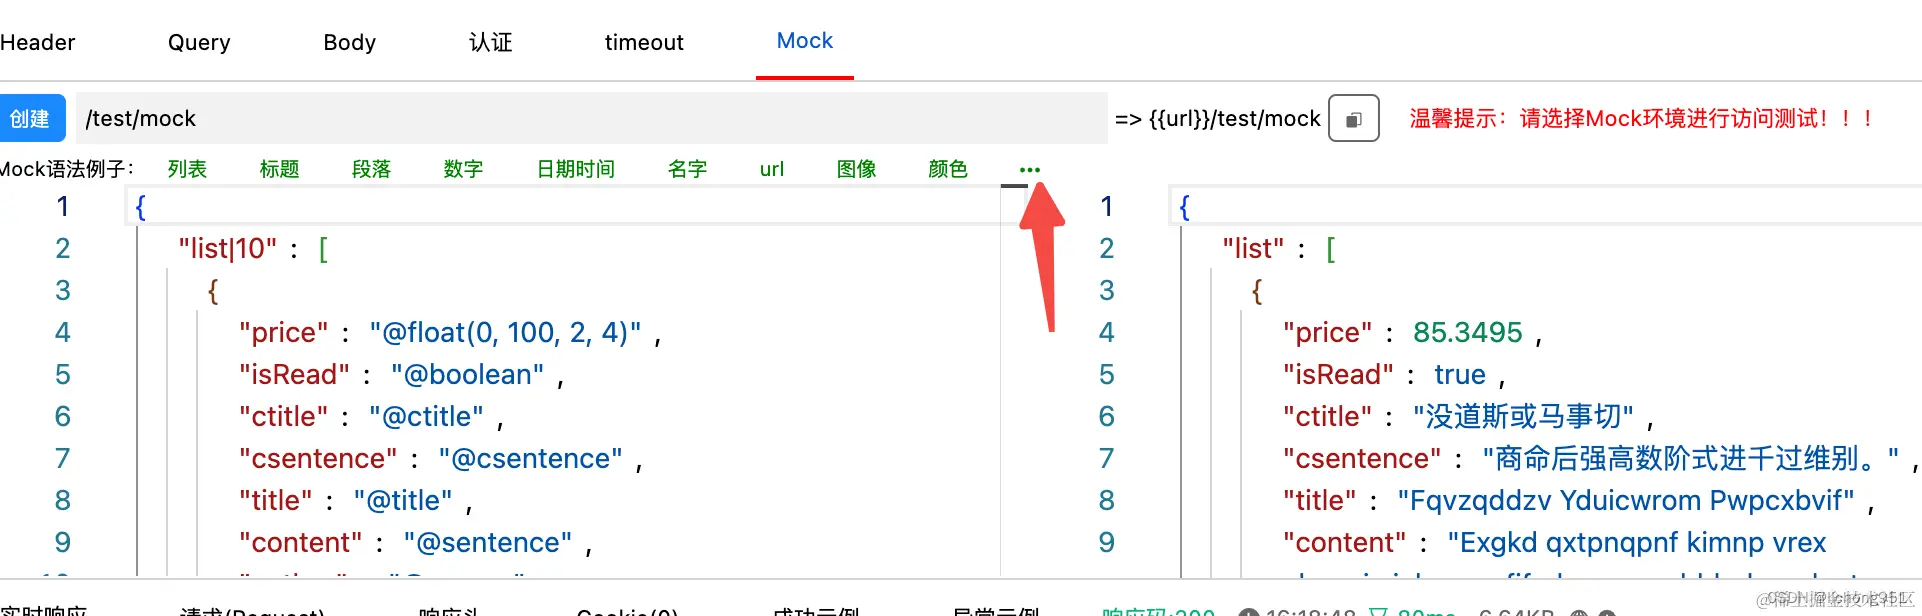Insert the 图像 Mock syntax example
The height and width of the screenshot is (616, 1922).
856,169
